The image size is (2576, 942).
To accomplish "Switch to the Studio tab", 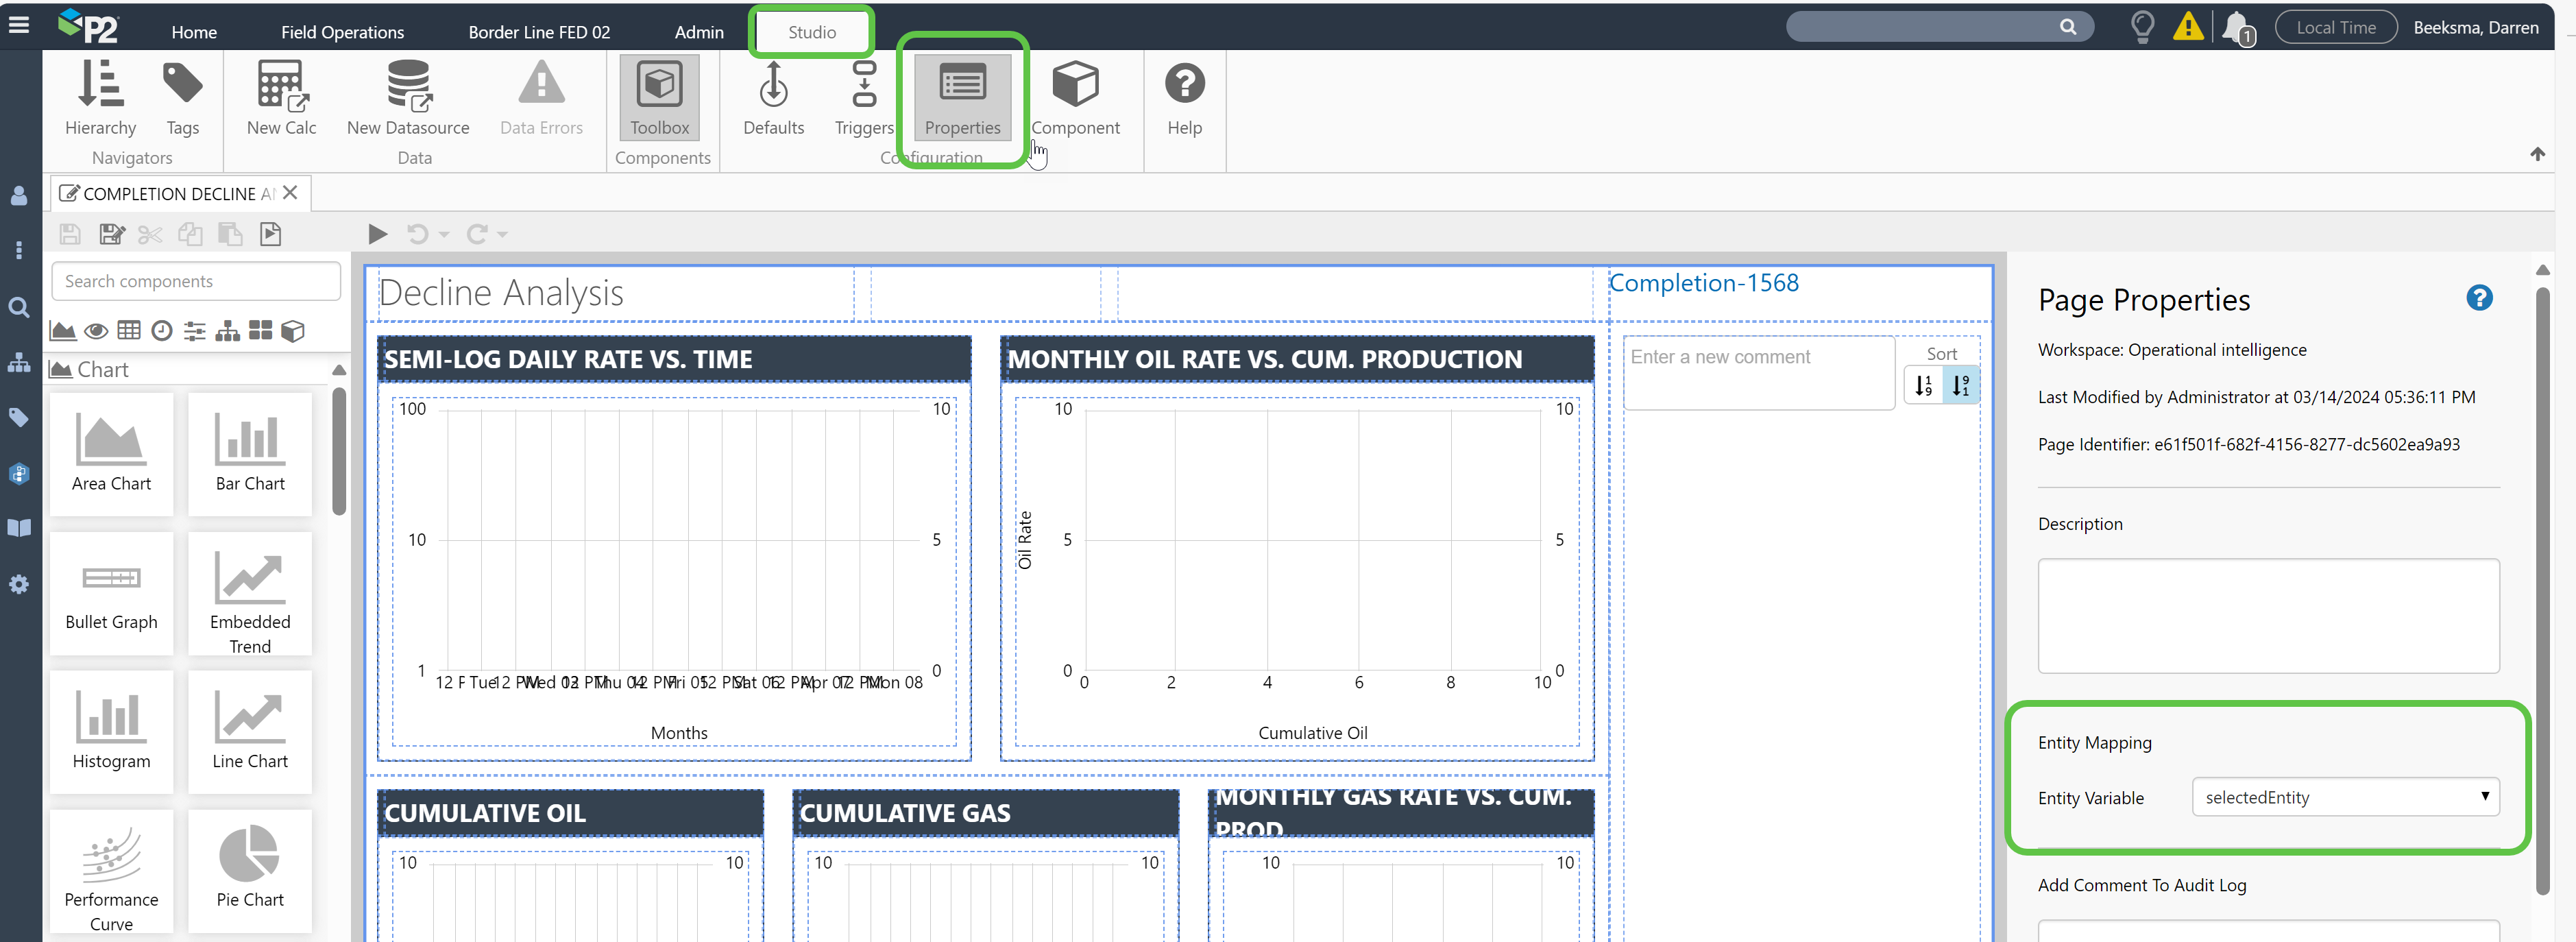I will point(811,32).
